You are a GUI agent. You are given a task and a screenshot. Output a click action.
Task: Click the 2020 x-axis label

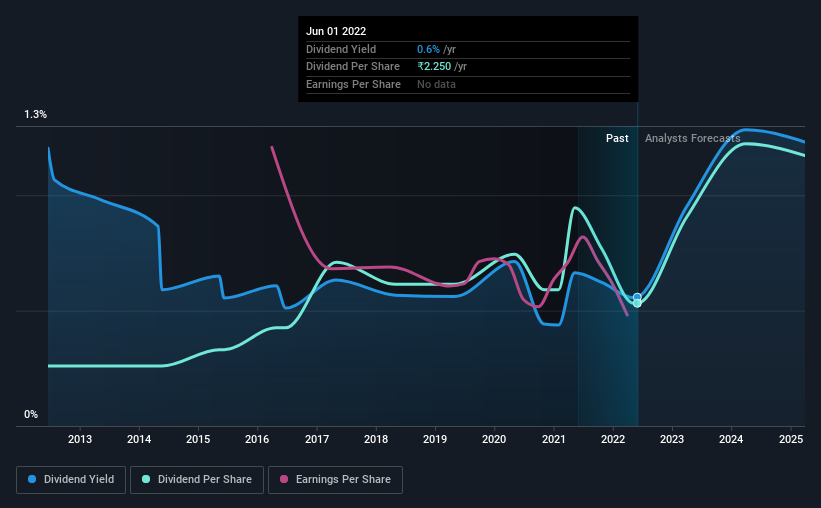[x=494, y=439]
